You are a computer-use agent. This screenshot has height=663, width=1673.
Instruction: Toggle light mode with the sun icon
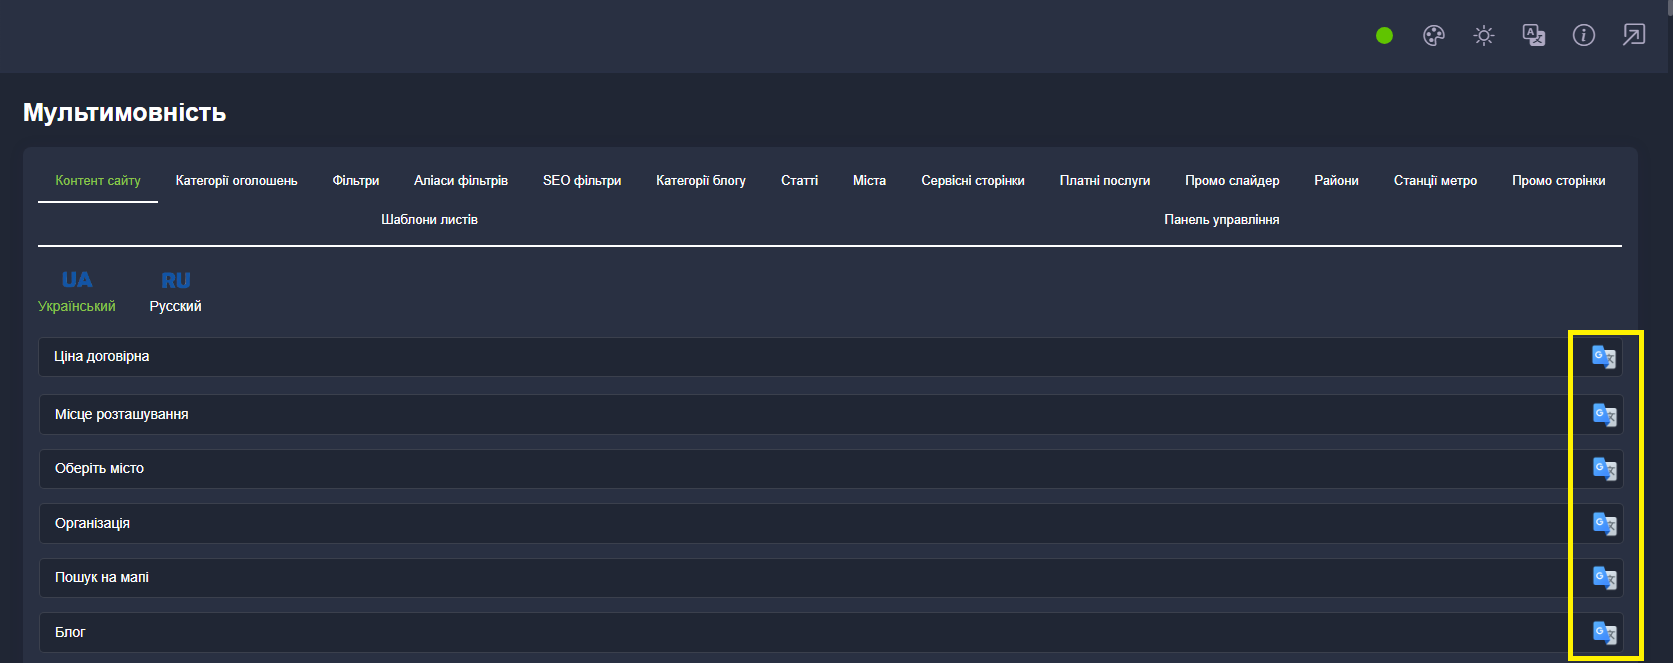(x=1483, y=36)
